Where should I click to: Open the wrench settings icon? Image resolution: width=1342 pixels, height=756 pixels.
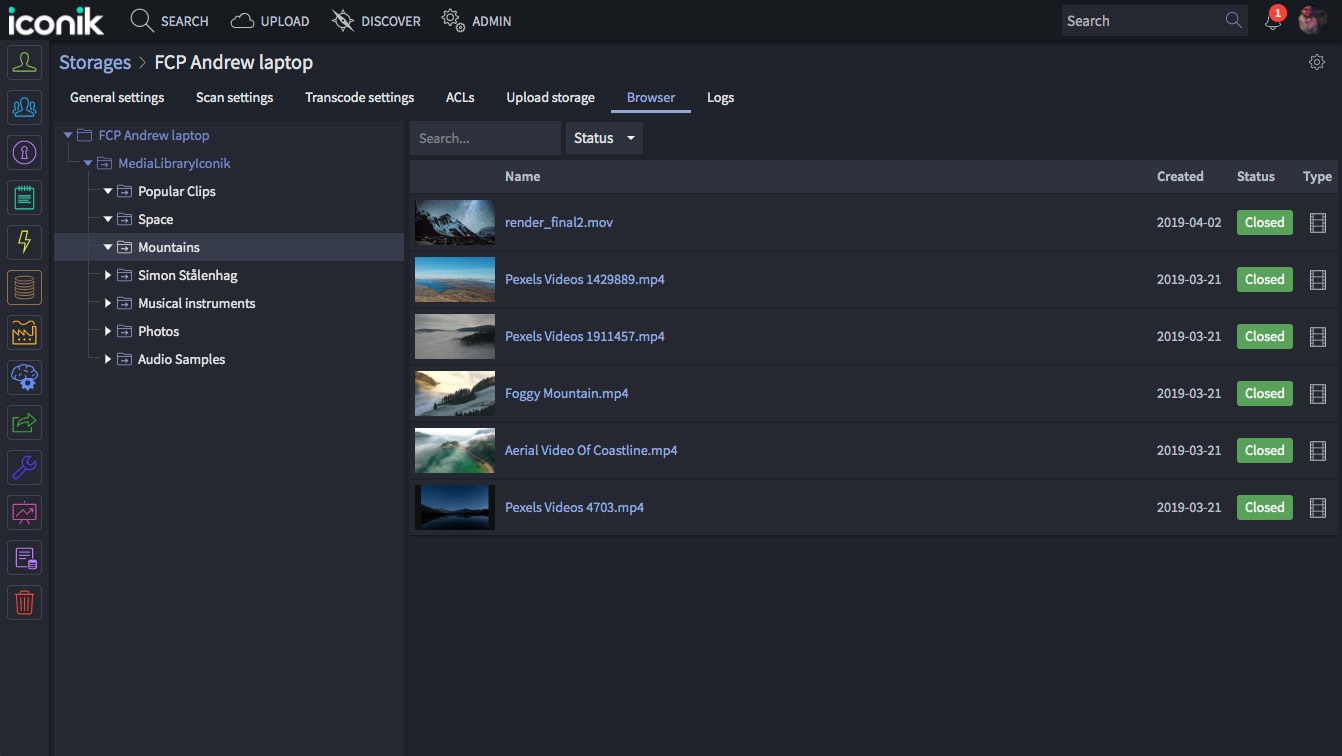[x=24, y=467]
